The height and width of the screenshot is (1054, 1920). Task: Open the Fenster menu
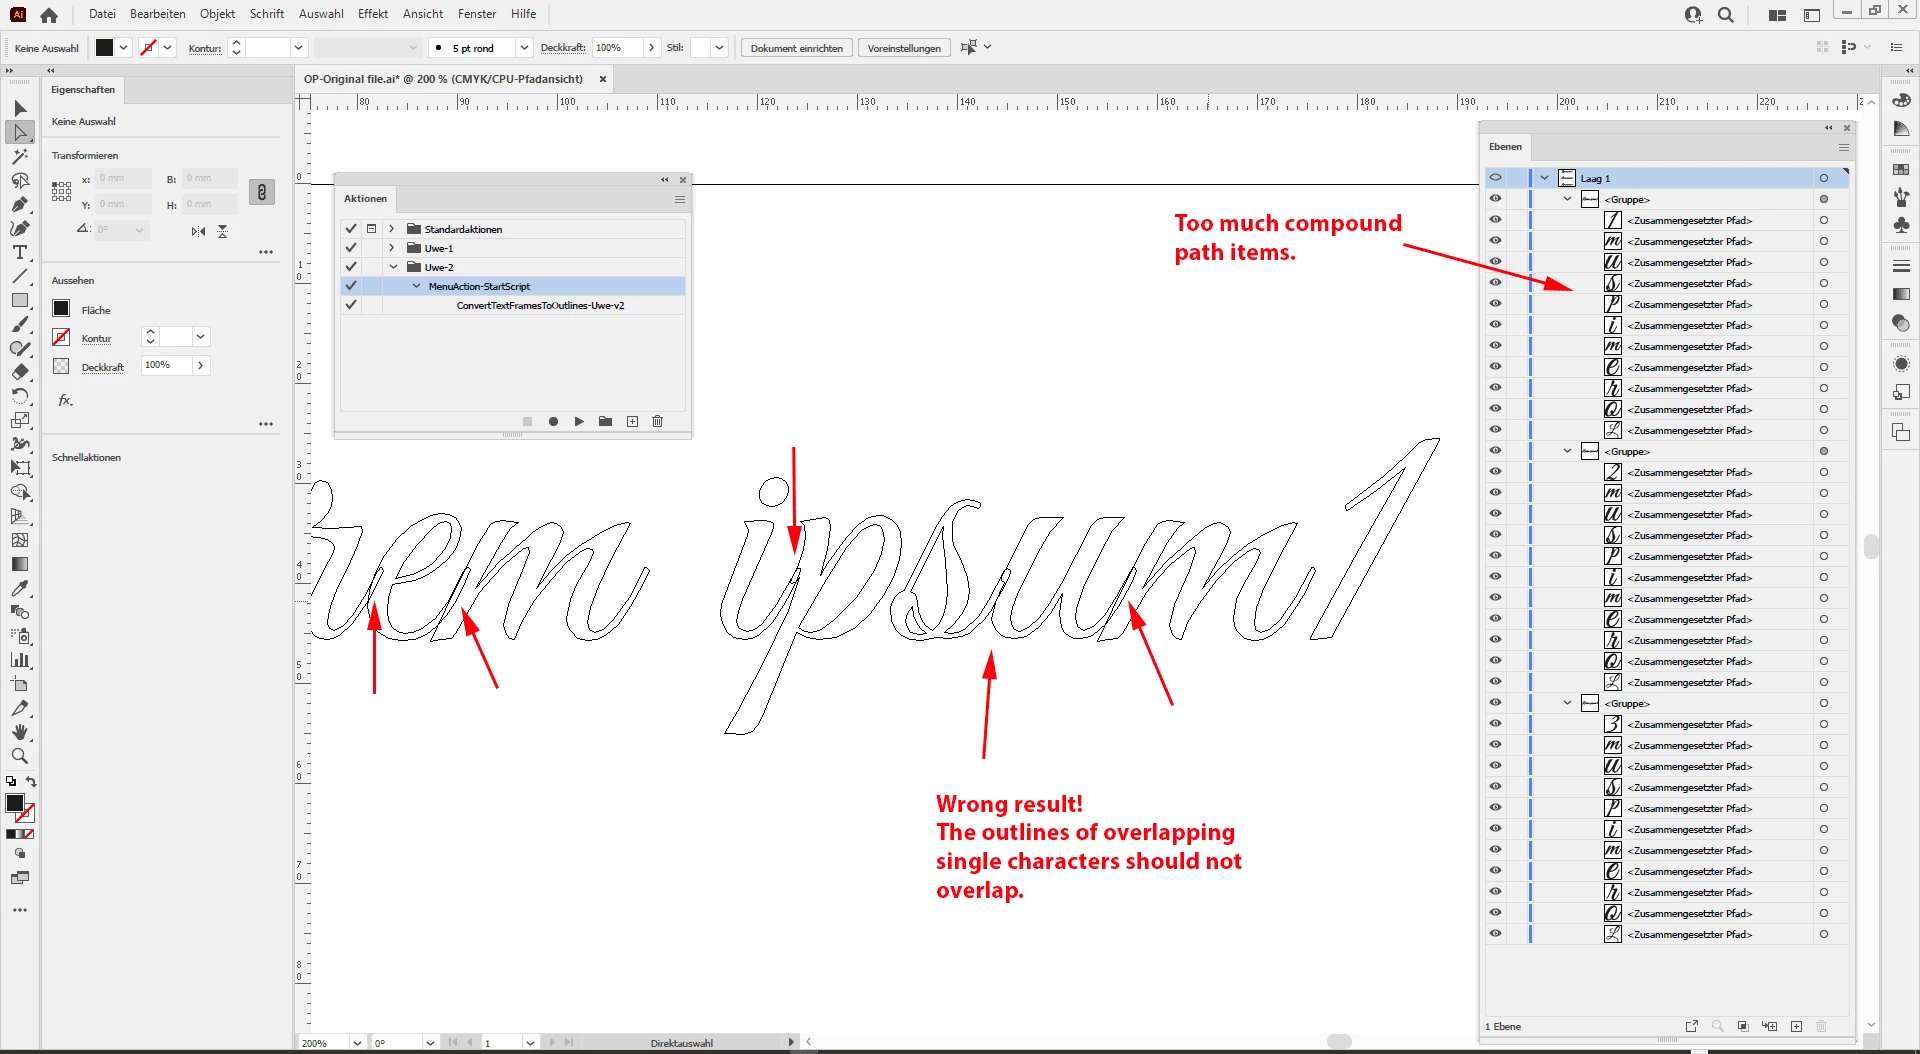coord(477,14)
